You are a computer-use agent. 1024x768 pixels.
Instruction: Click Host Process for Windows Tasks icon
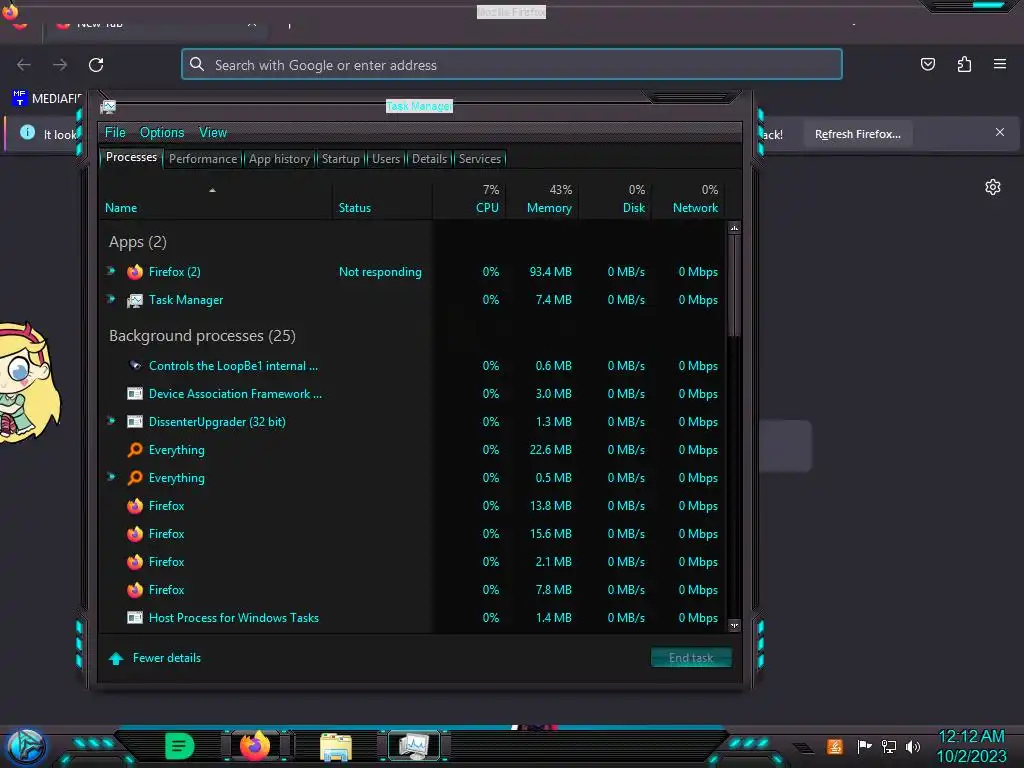coord(135,618)
